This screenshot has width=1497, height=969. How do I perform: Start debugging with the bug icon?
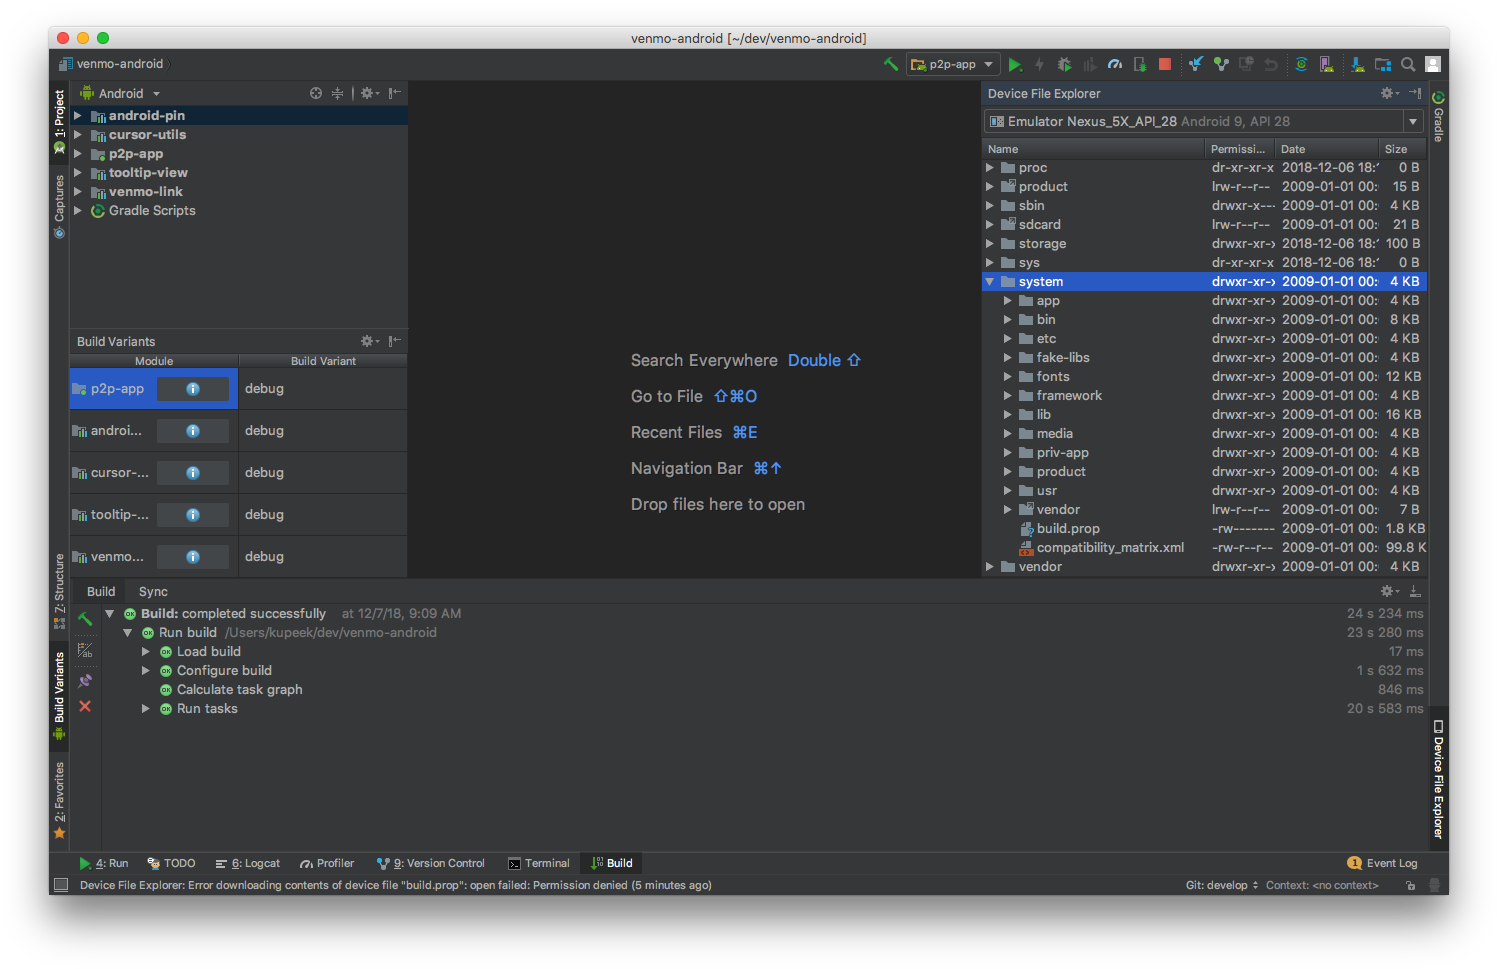pyautogui.click(x=1064, y=64)
